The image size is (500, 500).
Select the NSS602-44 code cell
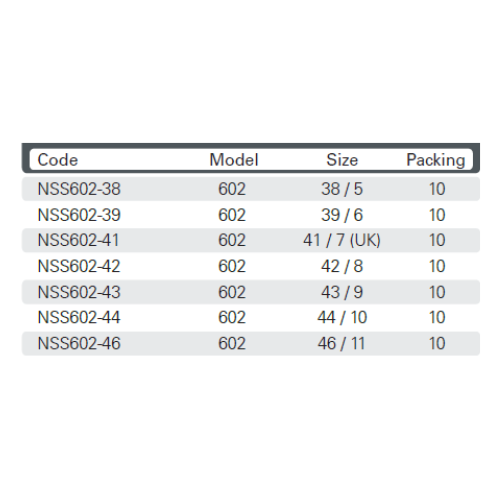(x=79, y=317)
